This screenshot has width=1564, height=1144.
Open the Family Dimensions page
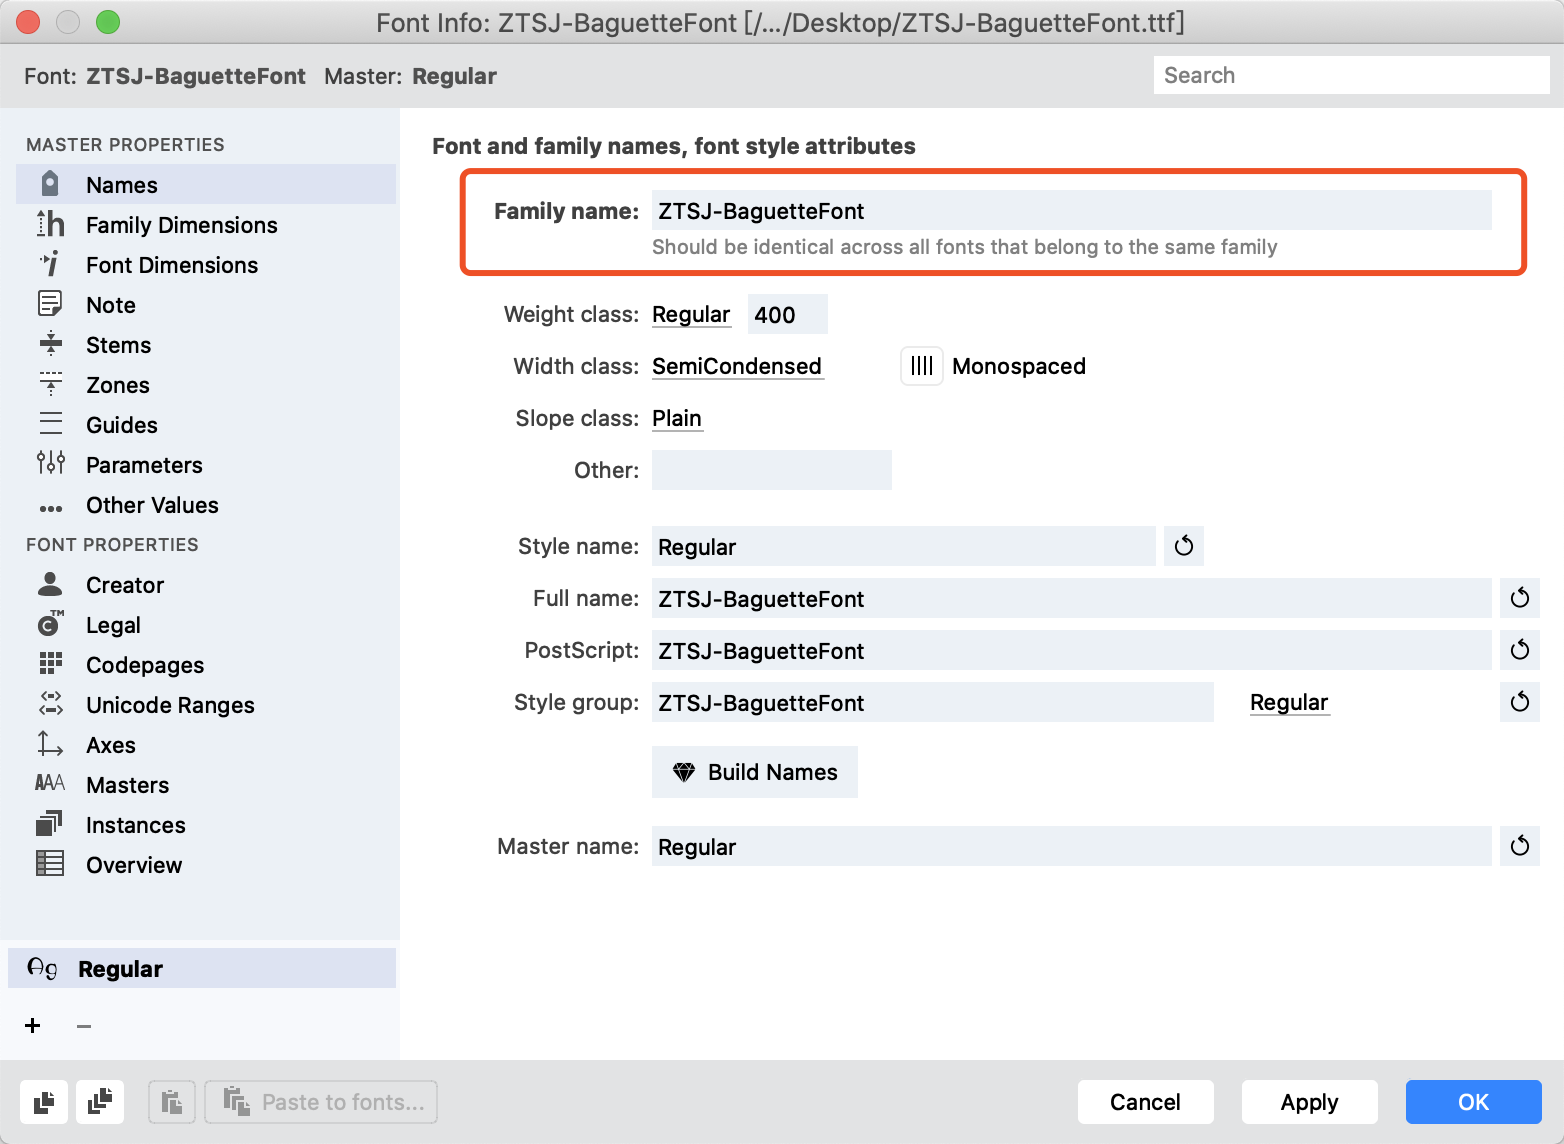point(181,225)
